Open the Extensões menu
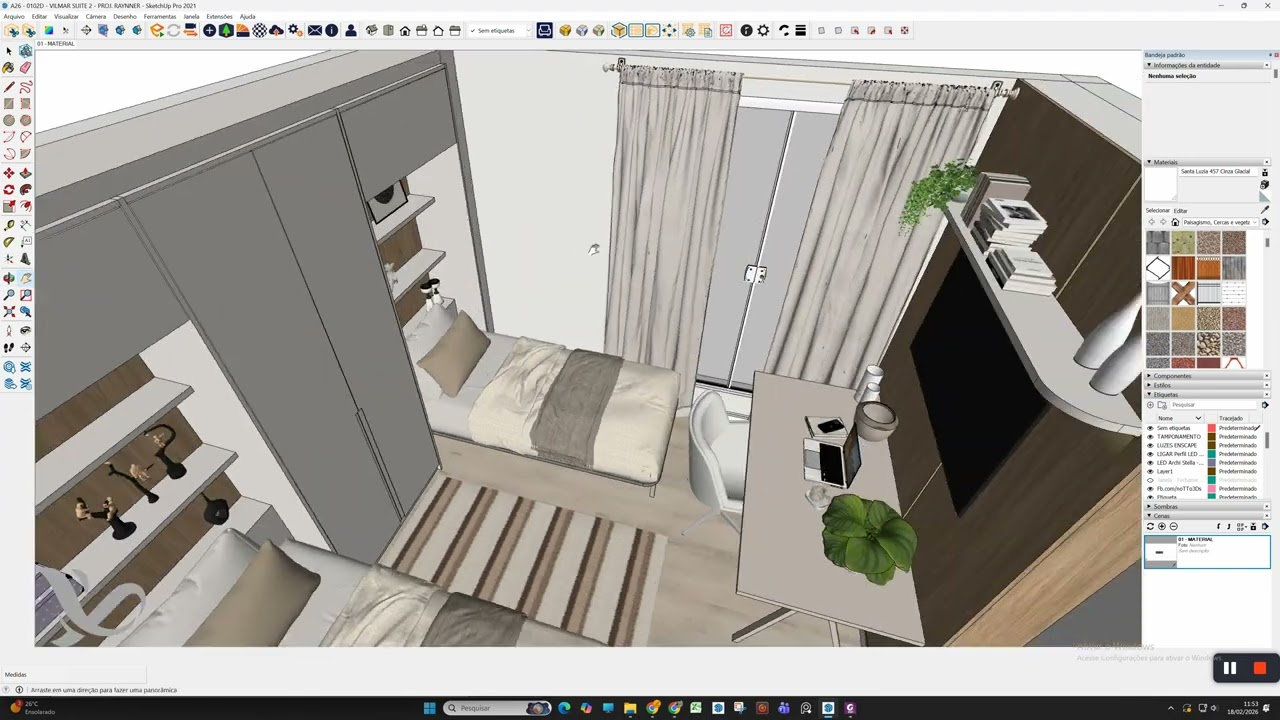Image resolution: width=1280 pixels, height=720 pixels. (x=219, y=17)
